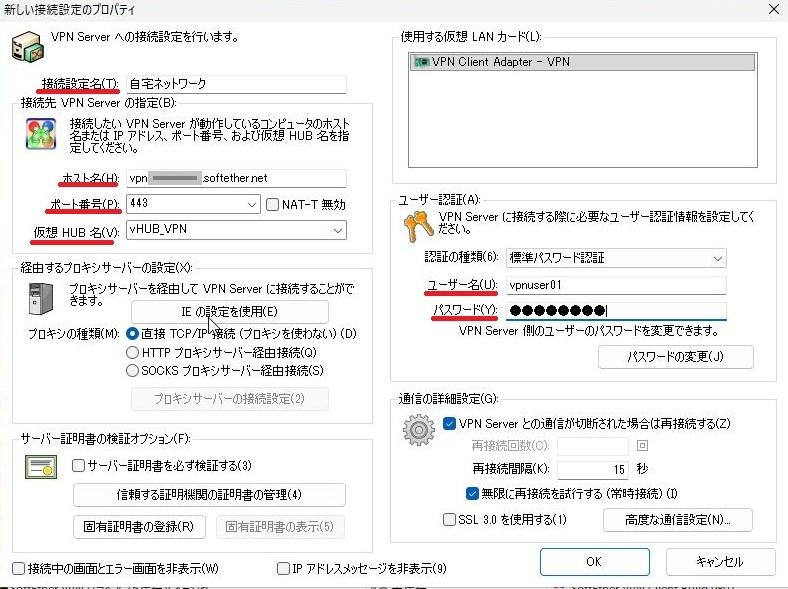Viewport: 788px width, 589px height.
Task: Click 信頼する証明機関の証明書の管理 button
Action: [209, 495]
